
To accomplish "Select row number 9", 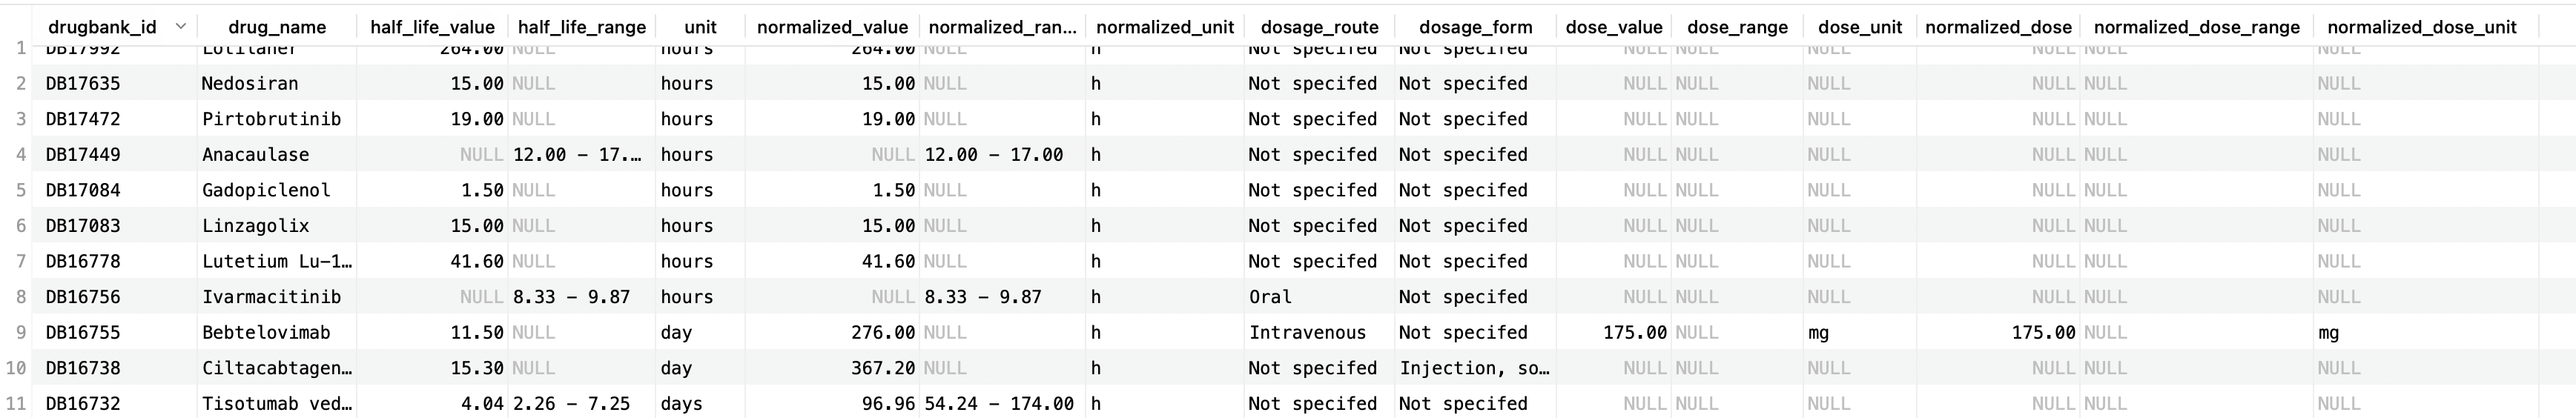I will pos(20,333).
